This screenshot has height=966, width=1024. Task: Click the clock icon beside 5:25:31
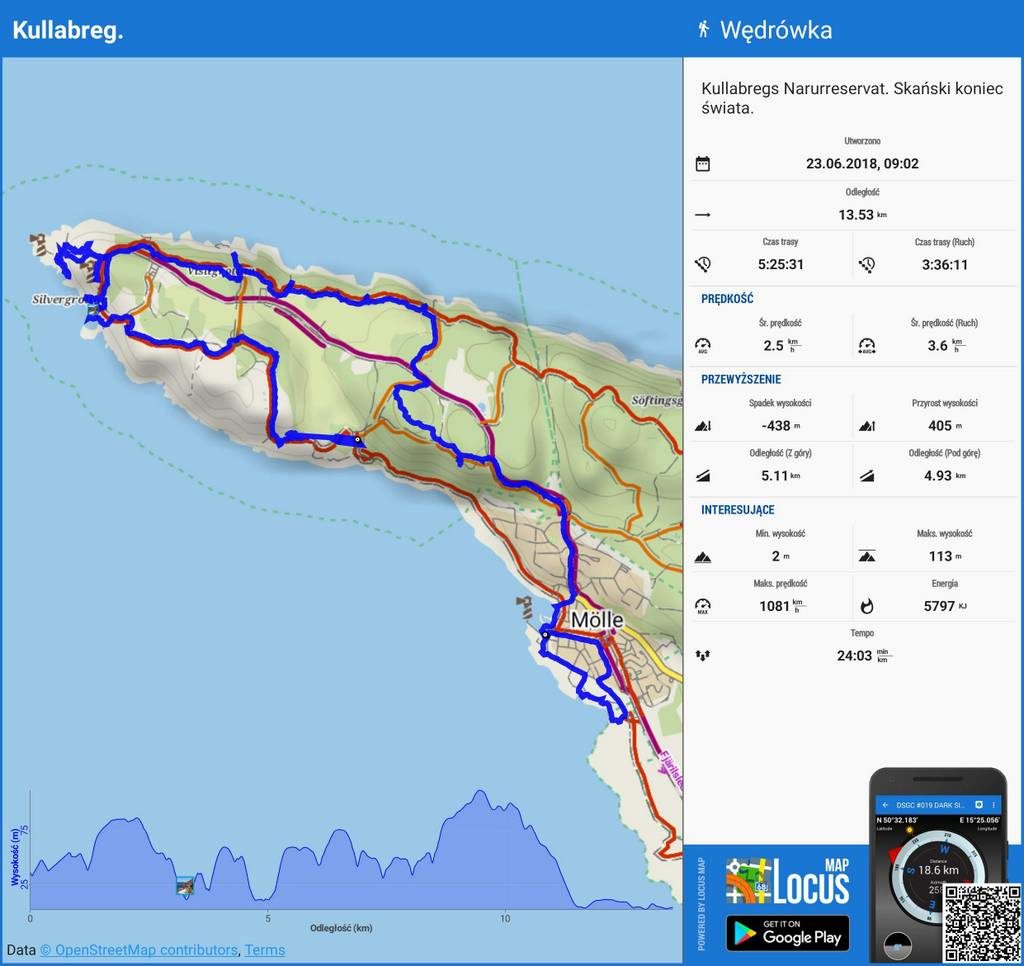coord(703,265)
